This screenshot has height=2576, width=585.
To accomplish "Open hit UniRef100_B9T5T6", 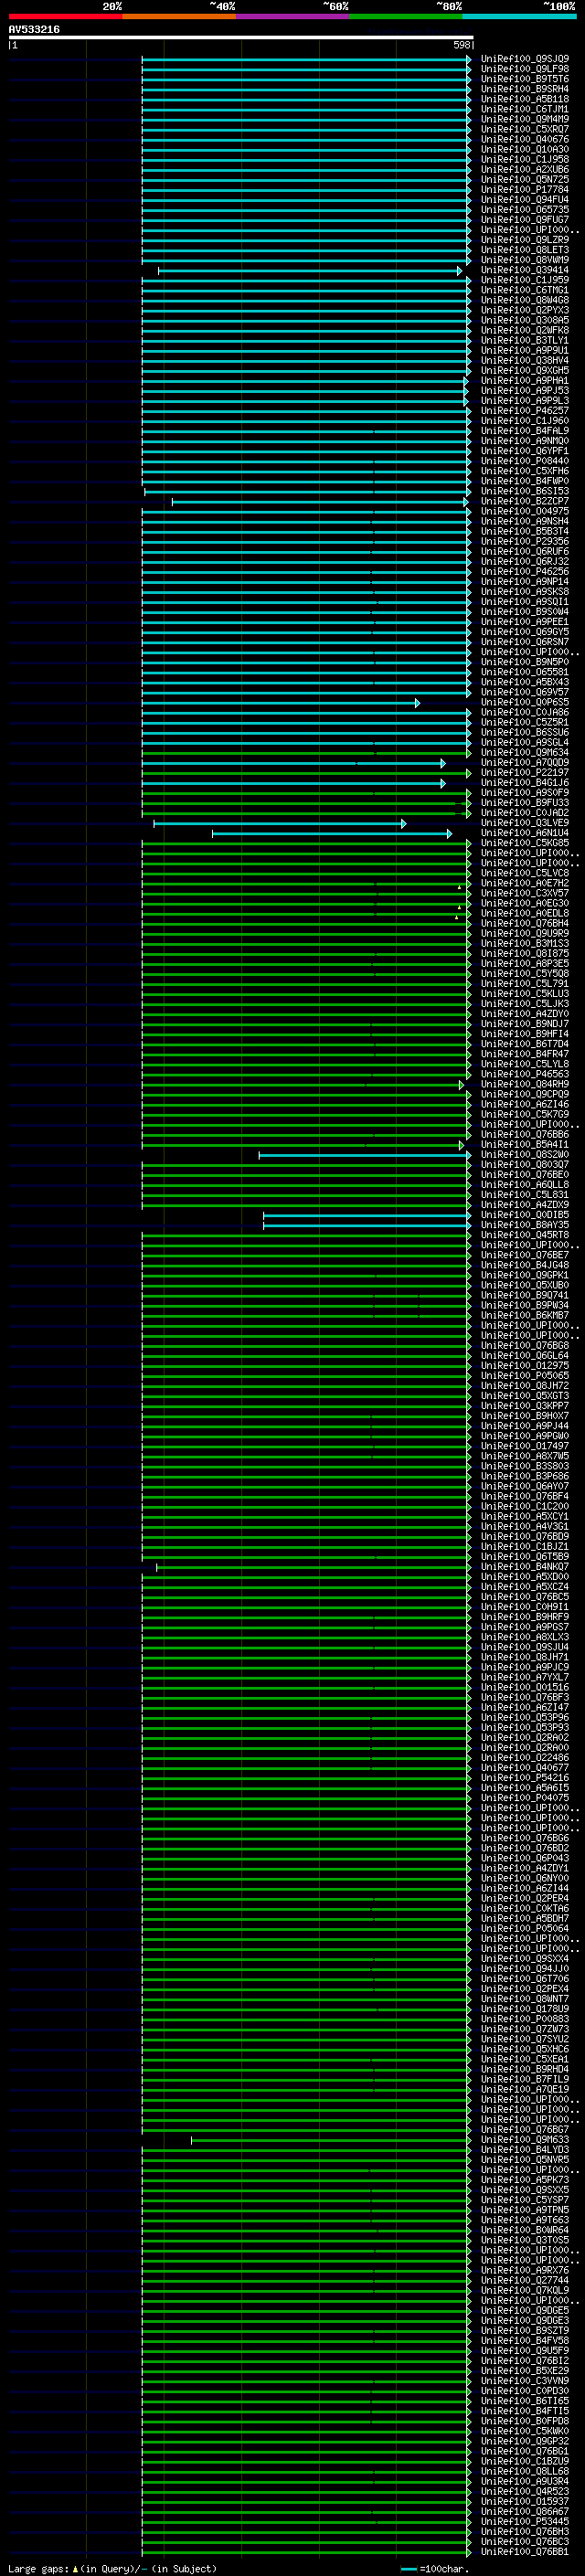I will (525, 79).
